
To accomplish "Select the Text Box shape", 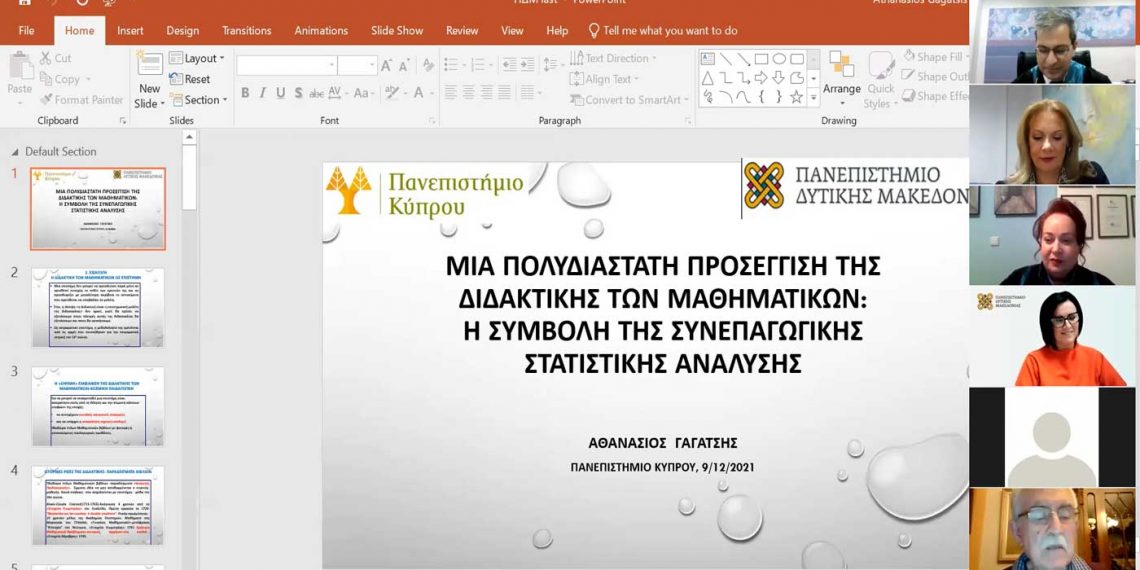I will click(x=708, y=59).
